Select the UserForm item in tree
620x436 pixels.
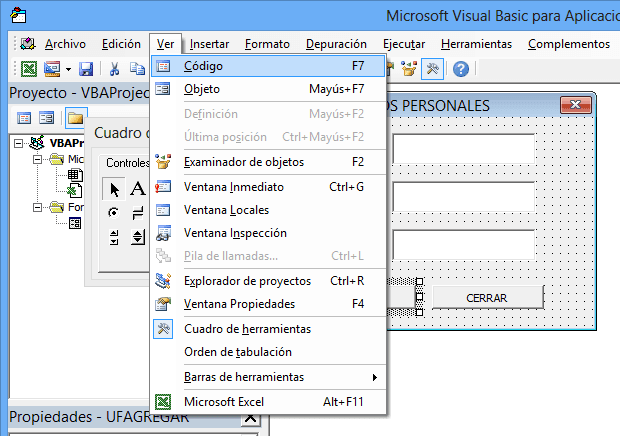click(75, 223)
